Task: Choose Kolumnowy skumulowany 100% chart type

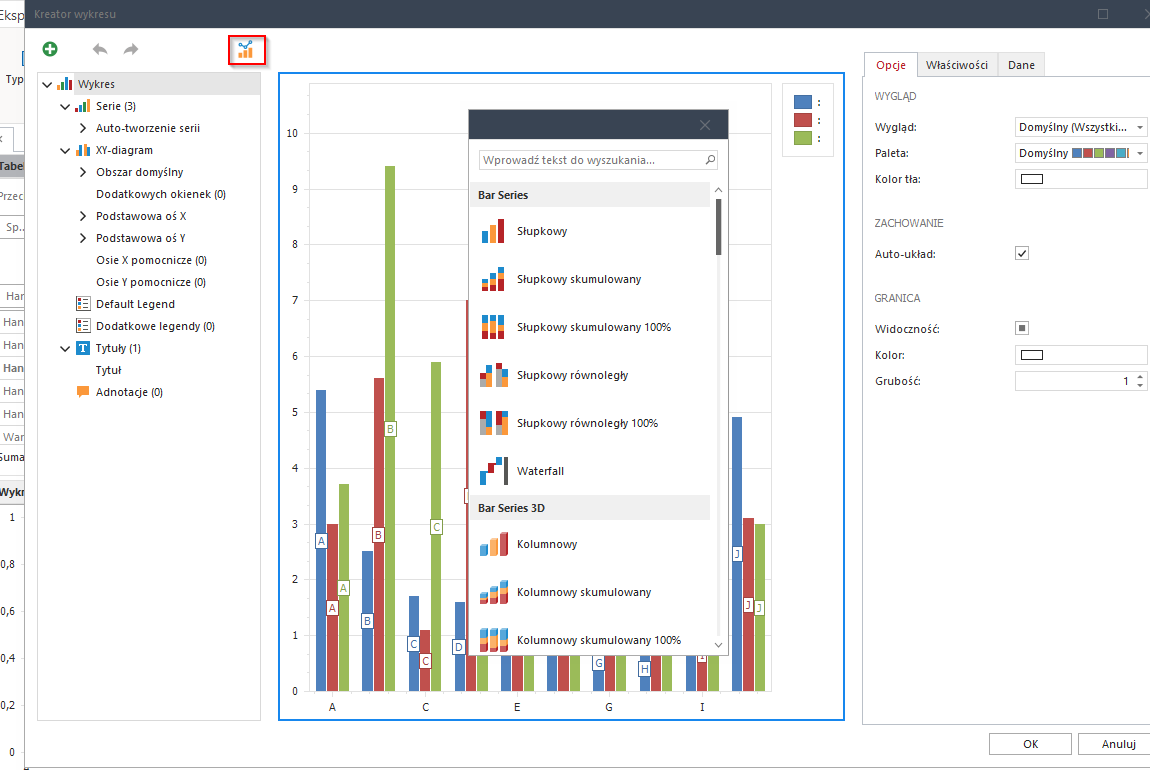Action: tap(589, 640)
